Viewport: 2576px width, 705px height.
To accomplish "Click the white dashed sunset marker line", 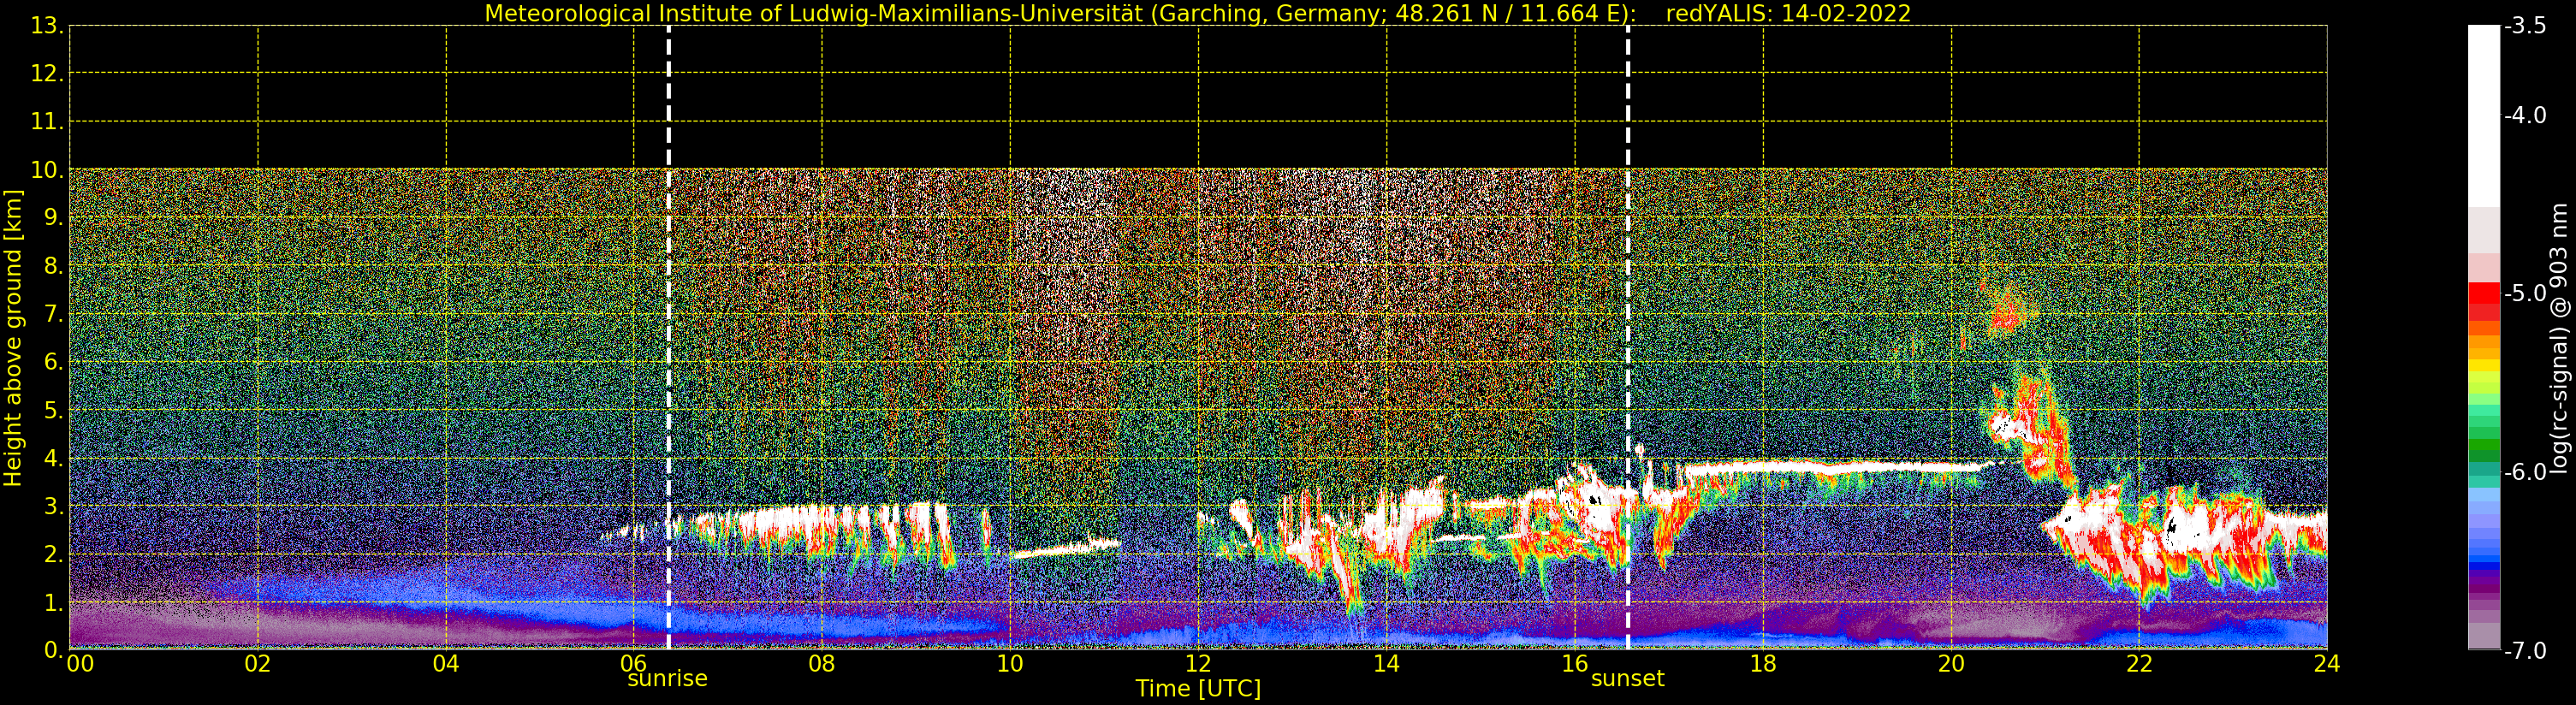I will click(1628, 338).
